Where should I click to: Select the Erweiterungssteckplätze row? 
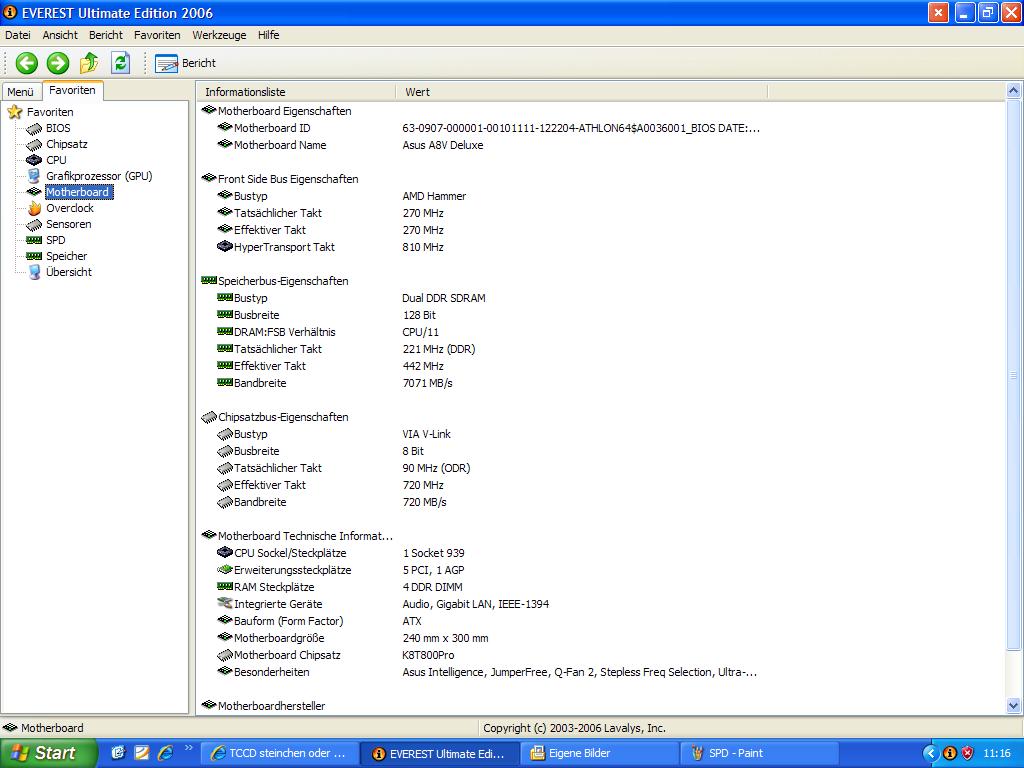coord(341,570)
